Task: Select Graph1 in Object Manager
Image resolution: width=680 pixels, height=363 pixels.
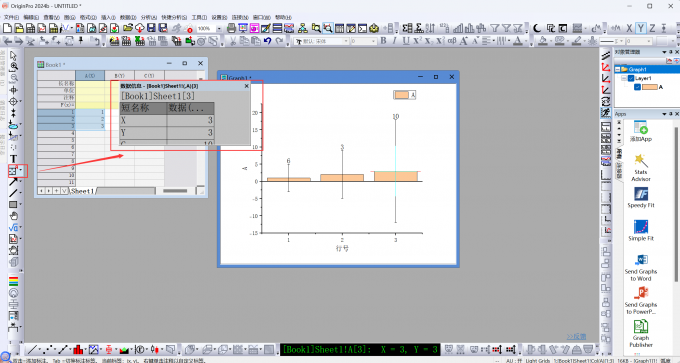Action: pyautogui.click(x=638, y=69)
